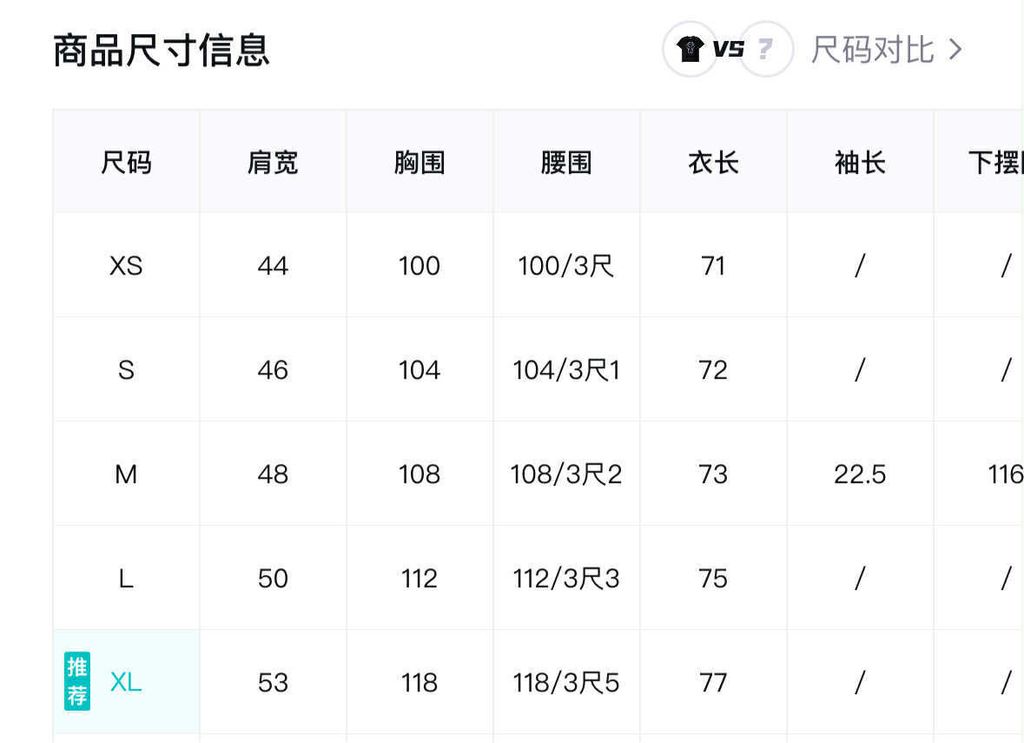The width and height of the screenshot is (1024, 743).
Task: Click the VS comparison symbol
Action: coord(728,49)
